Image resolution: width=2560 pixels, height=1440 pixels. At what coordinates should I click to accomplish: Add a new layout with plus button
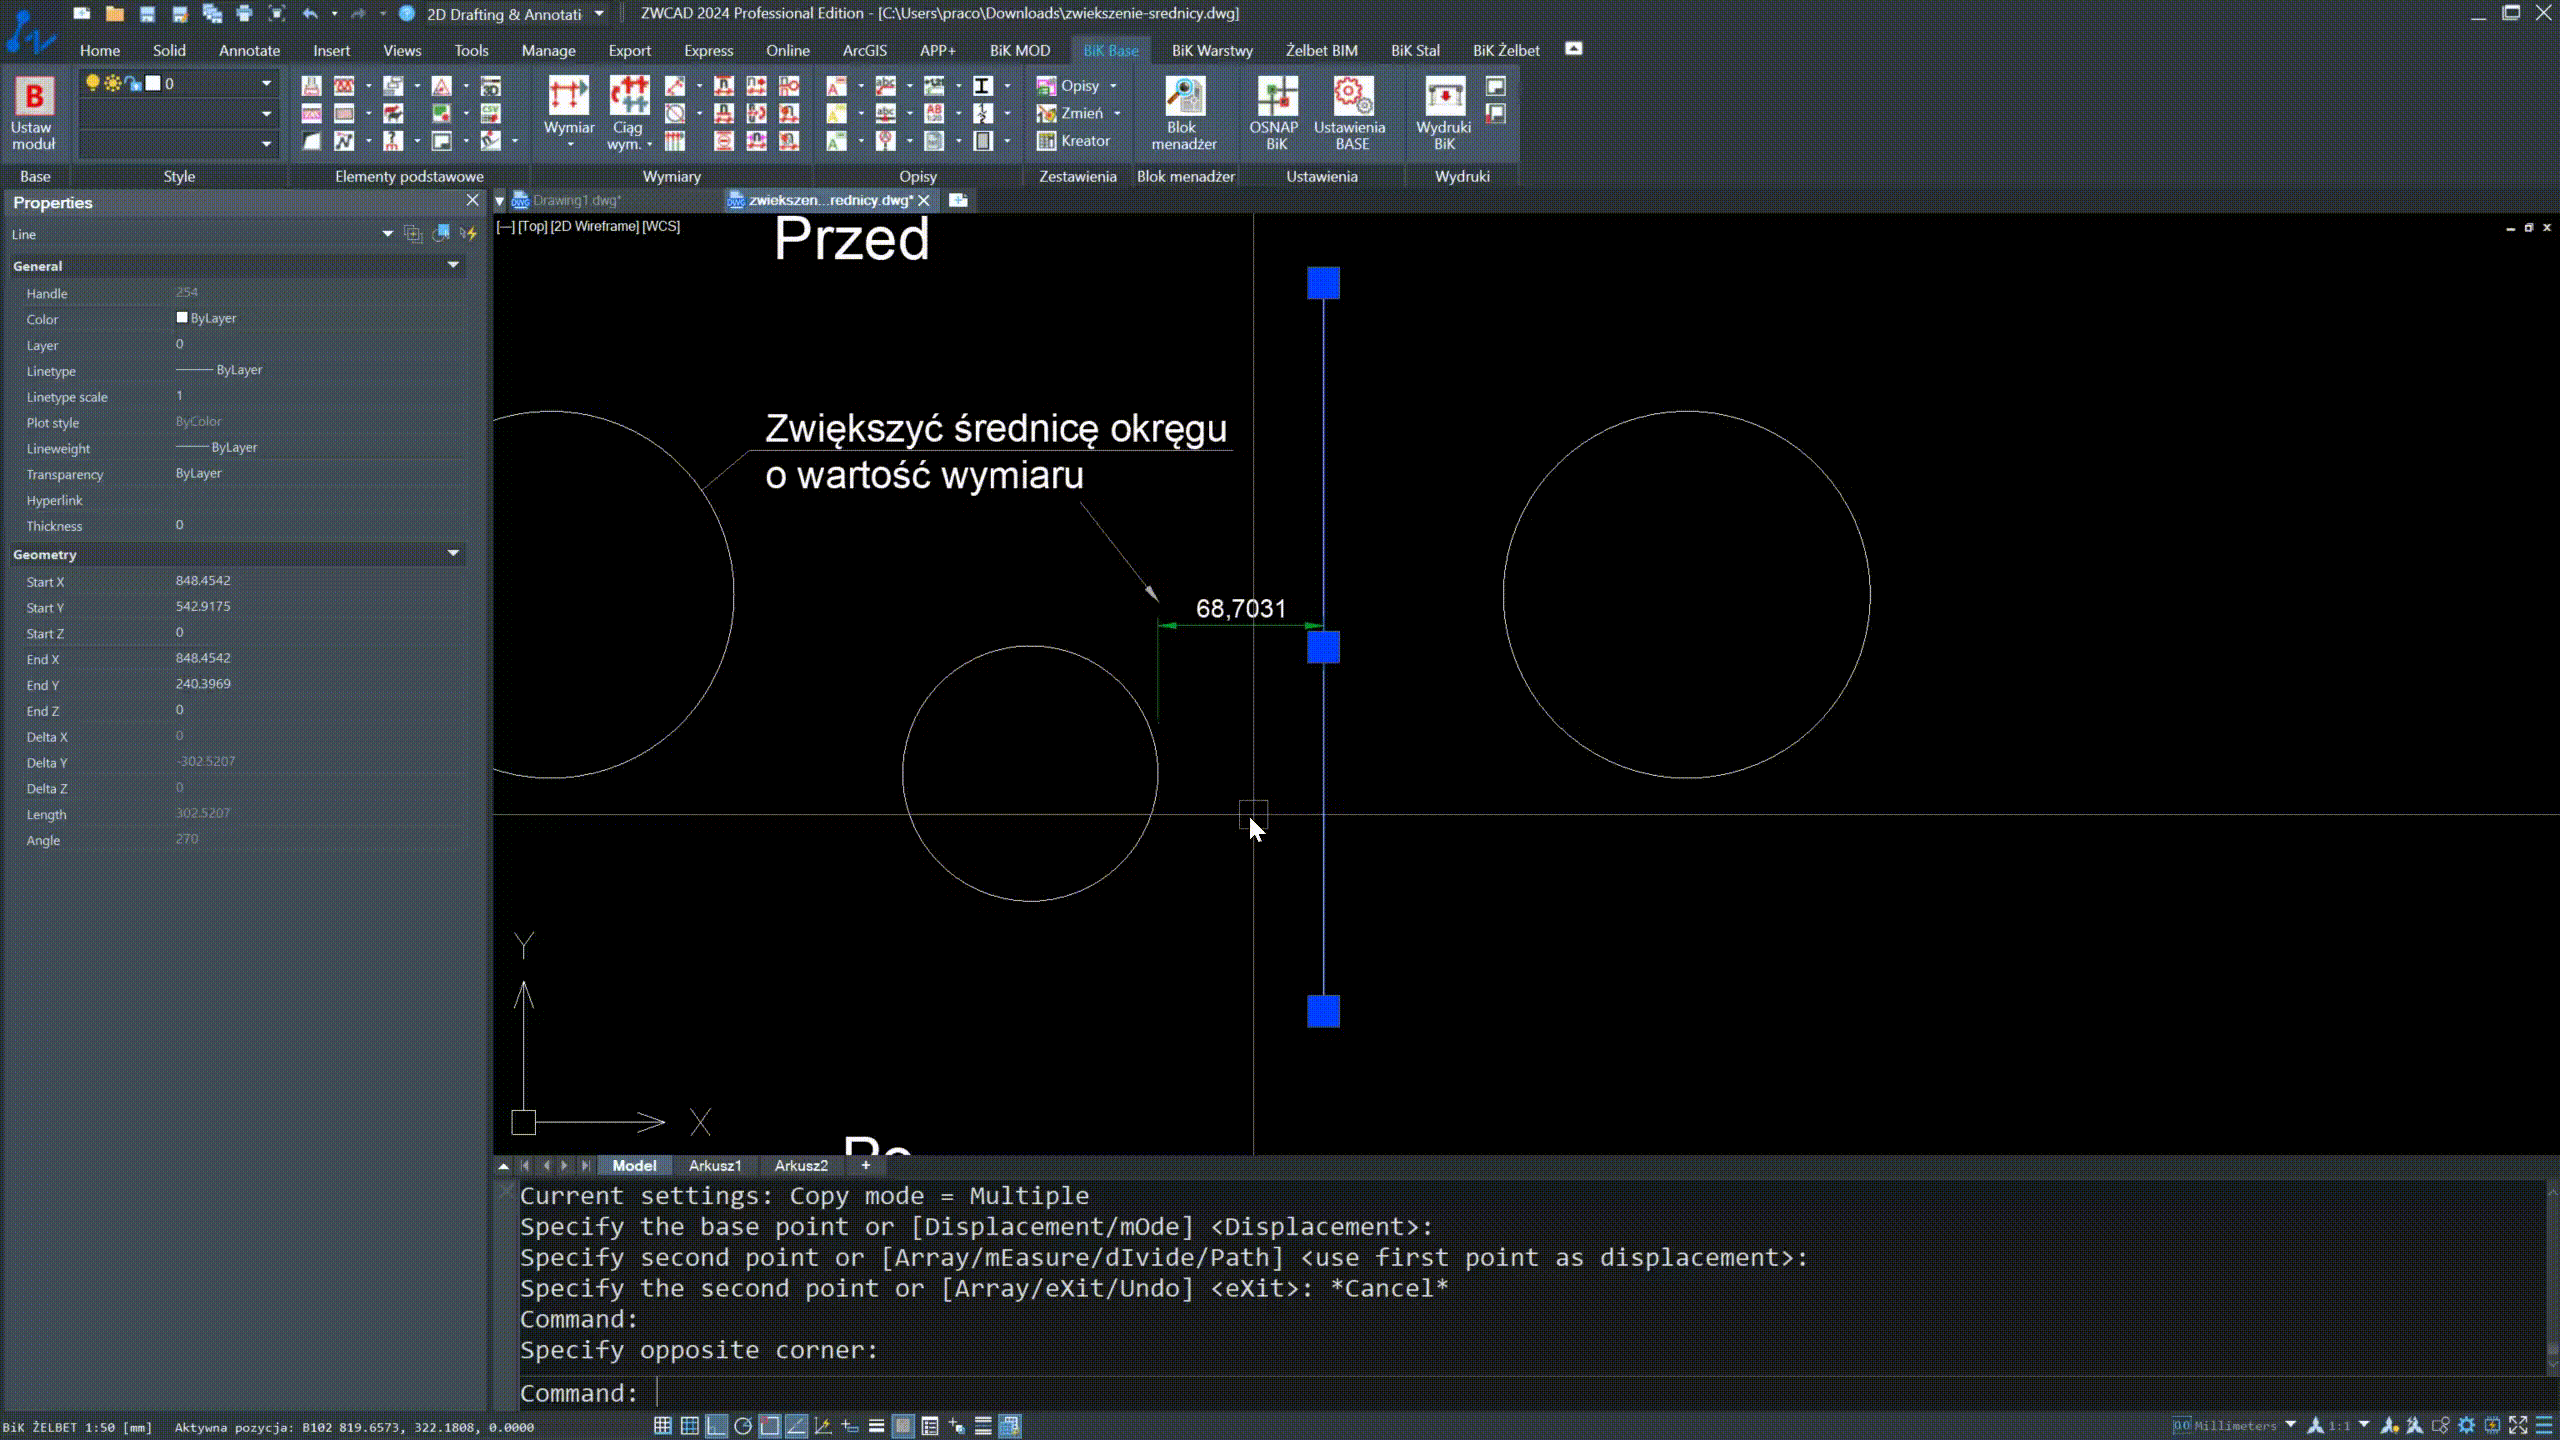(866, 1166)
